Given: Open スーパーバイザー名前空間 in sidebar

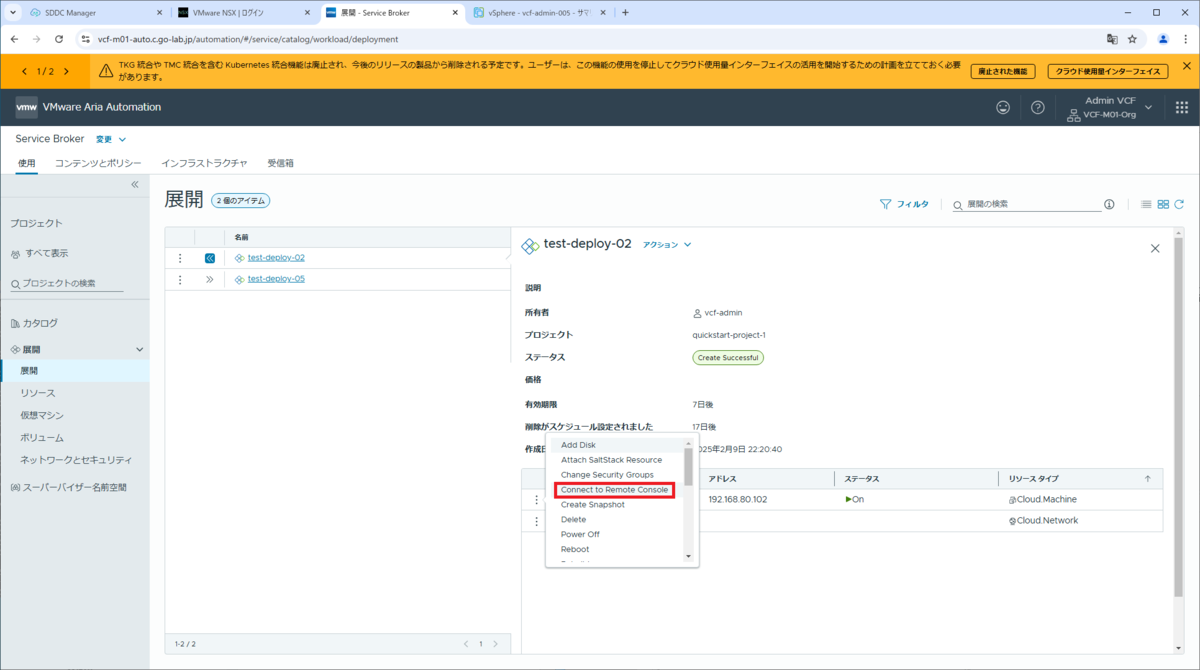Looking at the screenshot, I should click(75, 487).
